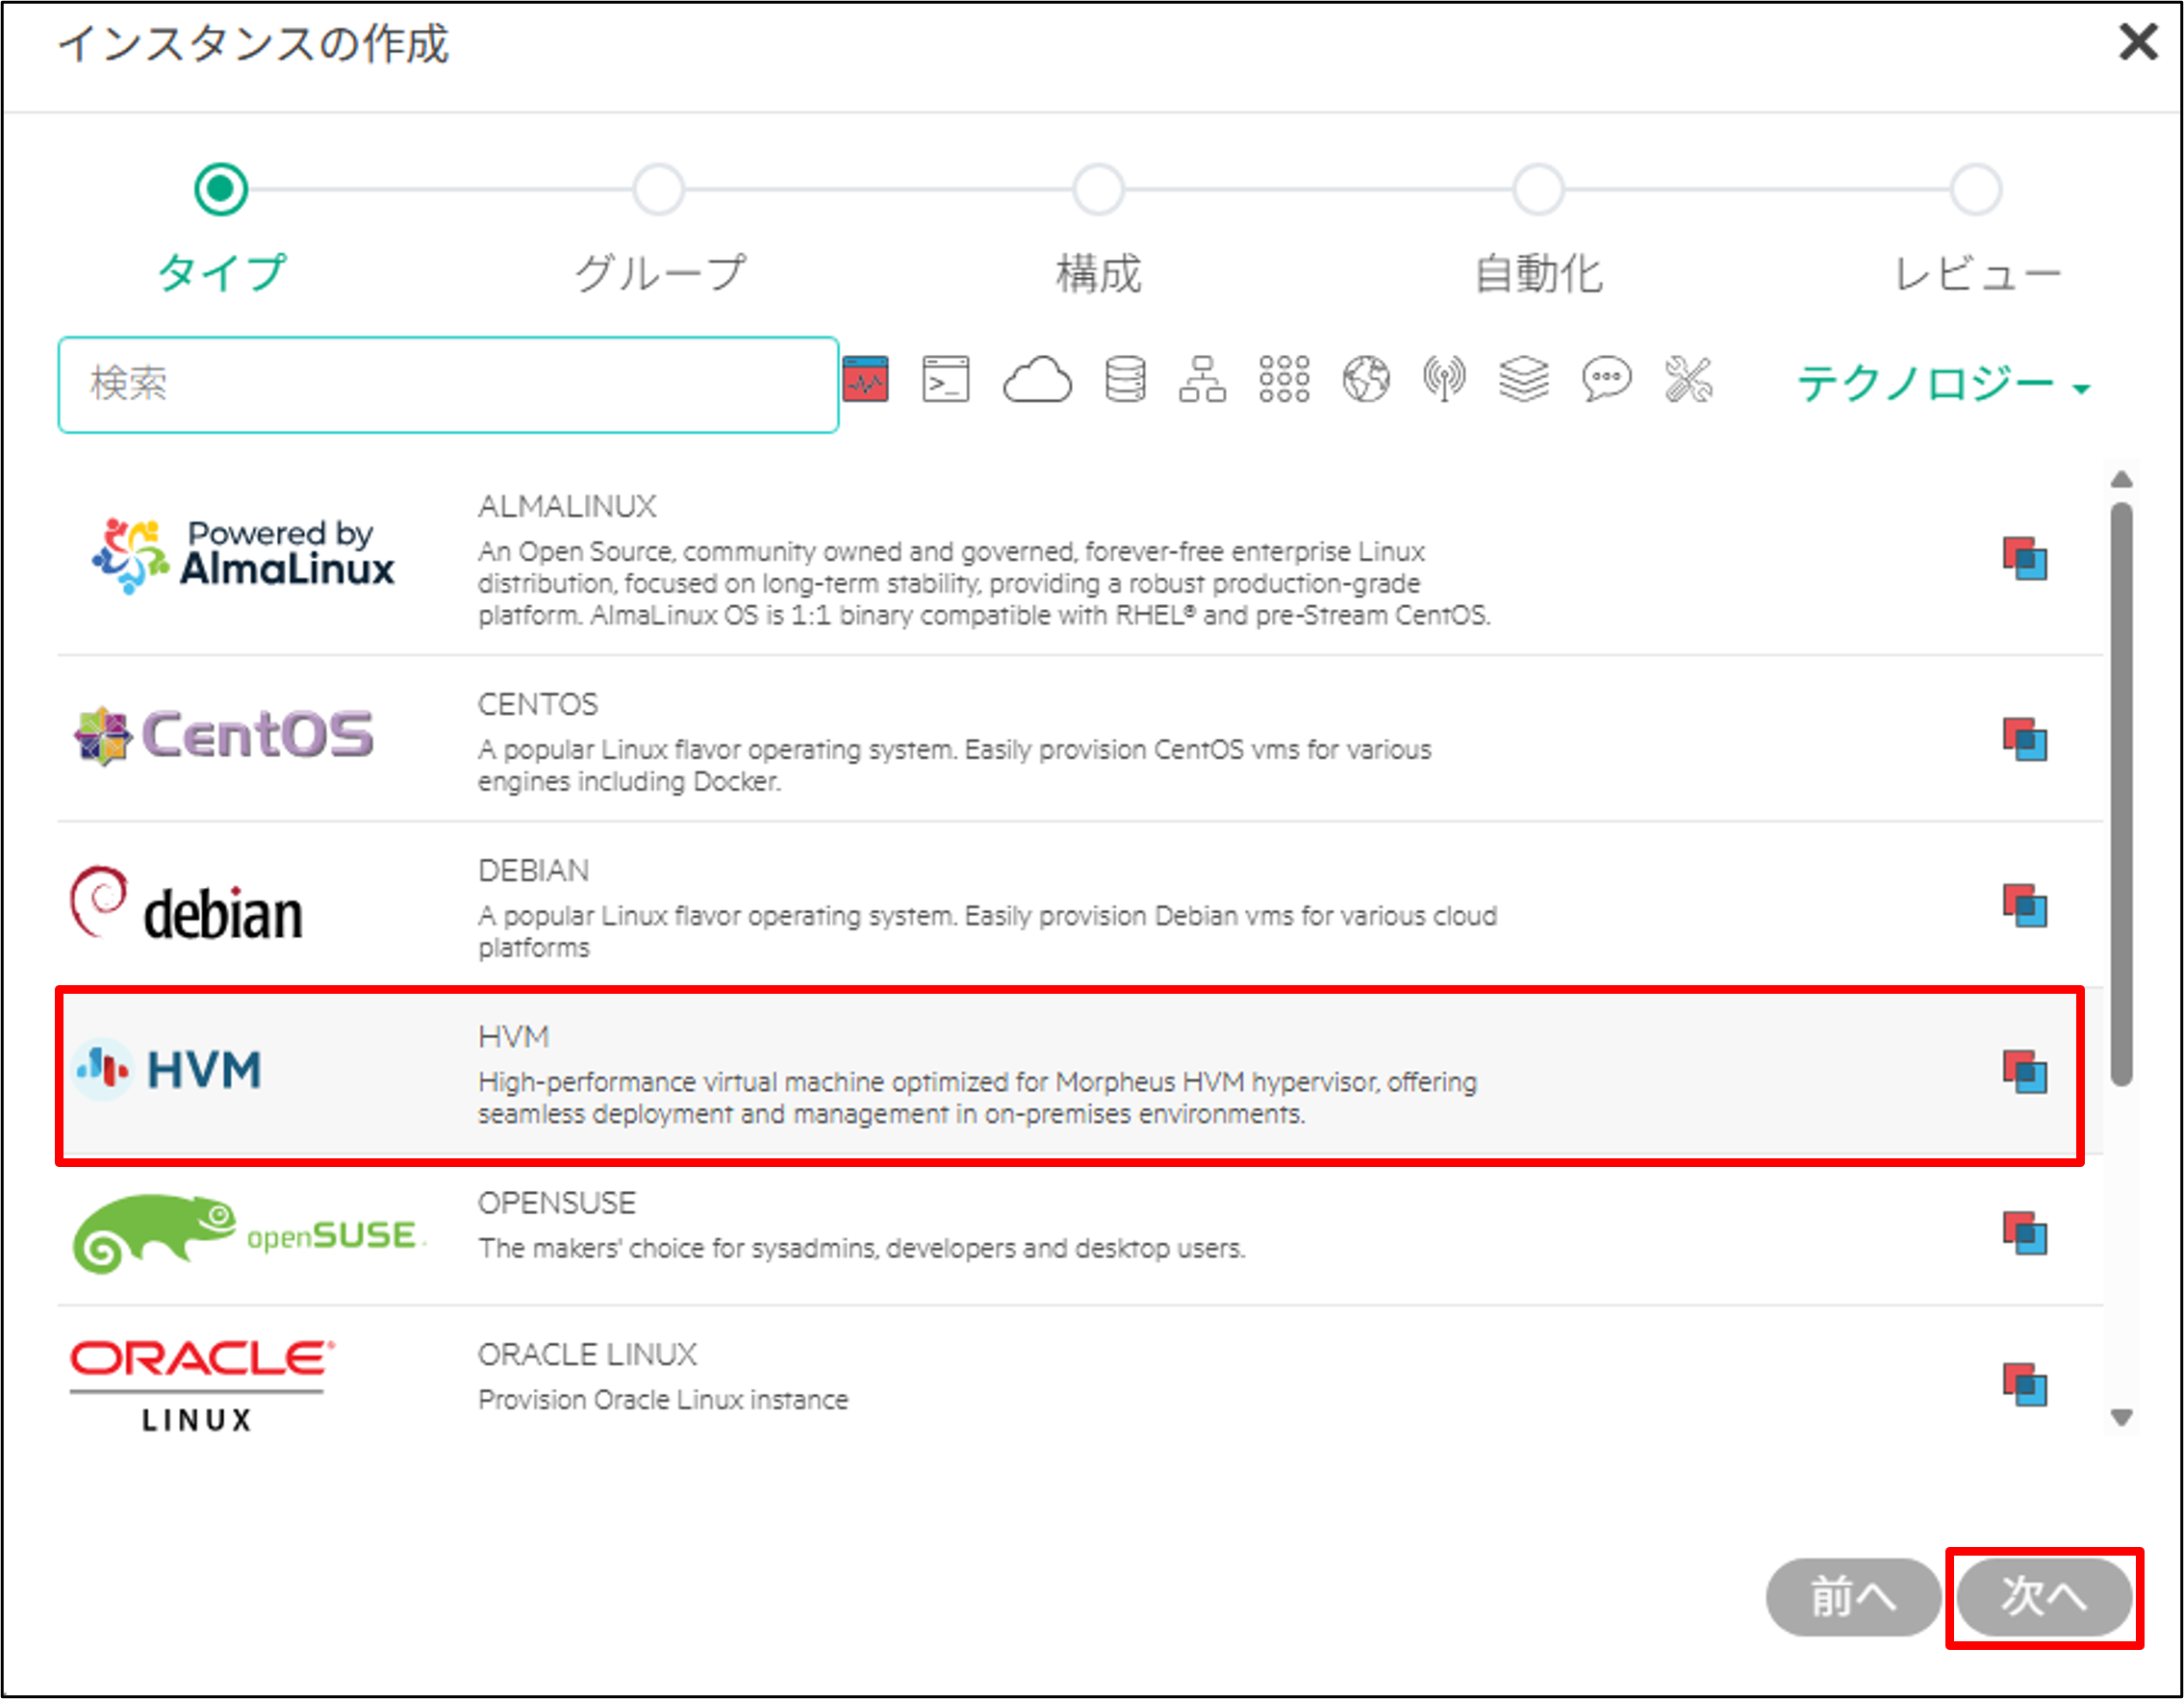Filter by messaging speech bubble icon
The height and width of the screenshot is (1699, 2184).
coord(1607,380)
